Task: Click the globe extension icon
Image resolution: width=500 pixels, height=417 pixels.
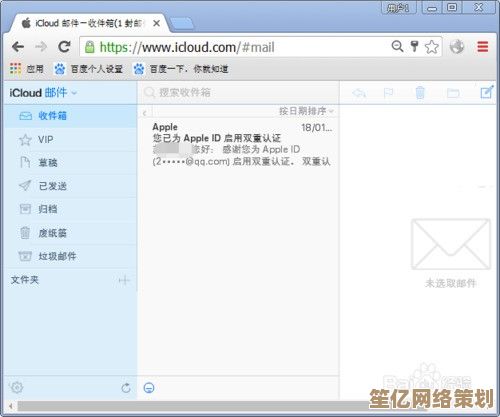Action: 457,47
